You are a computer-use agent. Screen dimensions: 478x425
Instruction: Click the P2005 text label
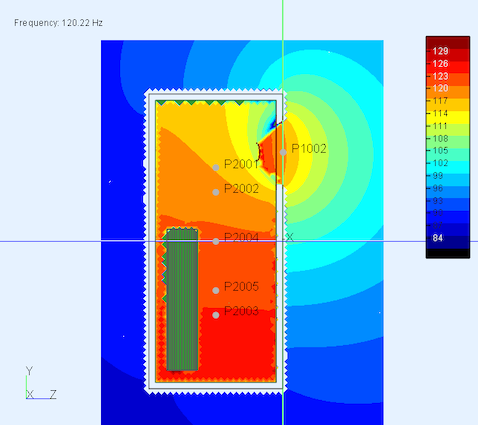[241, 286]
